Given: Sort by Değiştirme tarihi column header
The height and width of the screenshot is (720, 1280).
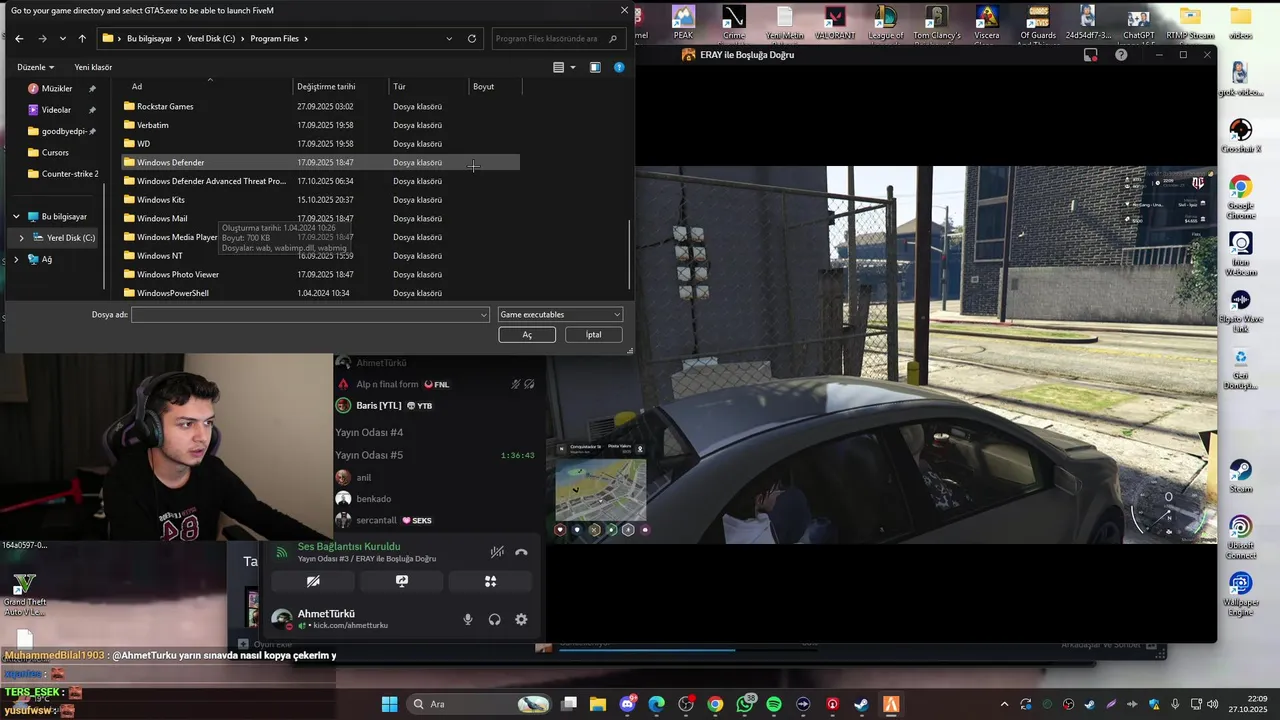Looking at the screenshot, I should coord(341,86).
